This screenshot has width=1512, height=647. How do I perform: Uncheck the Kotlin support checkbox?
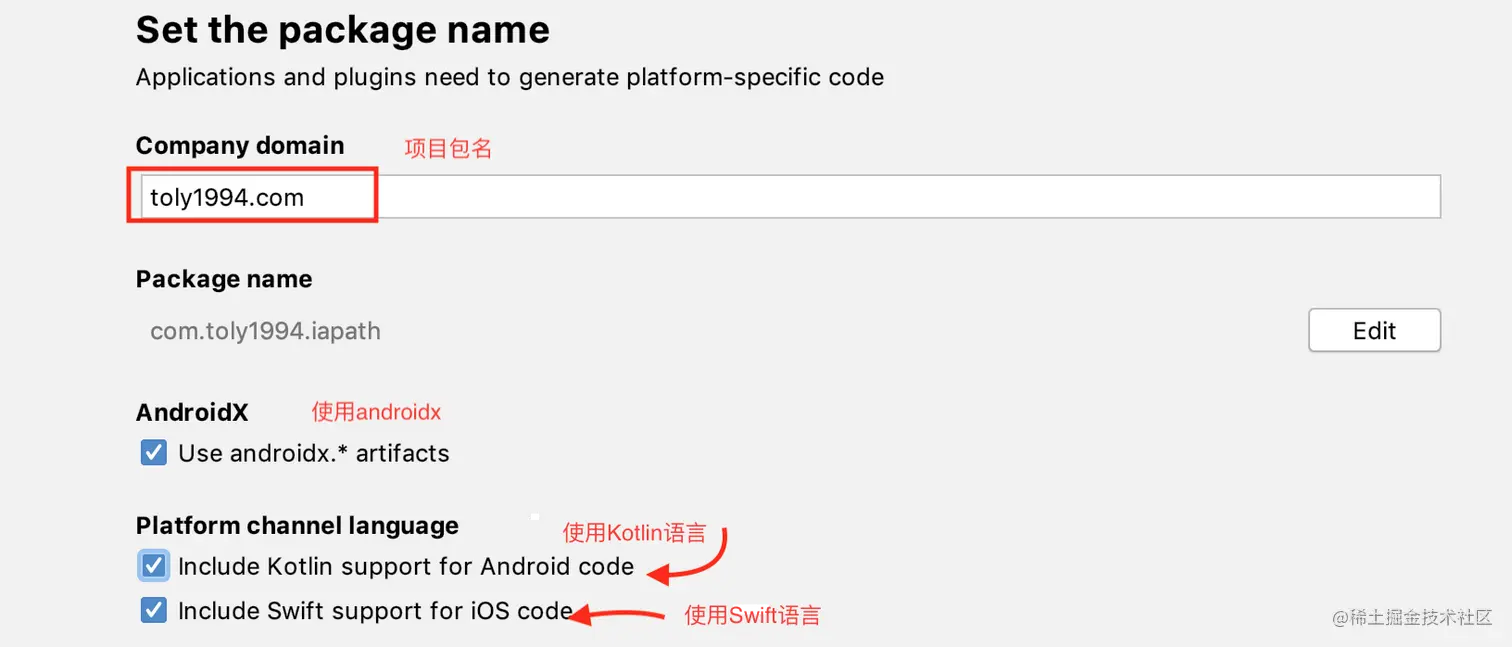(153, 566)
